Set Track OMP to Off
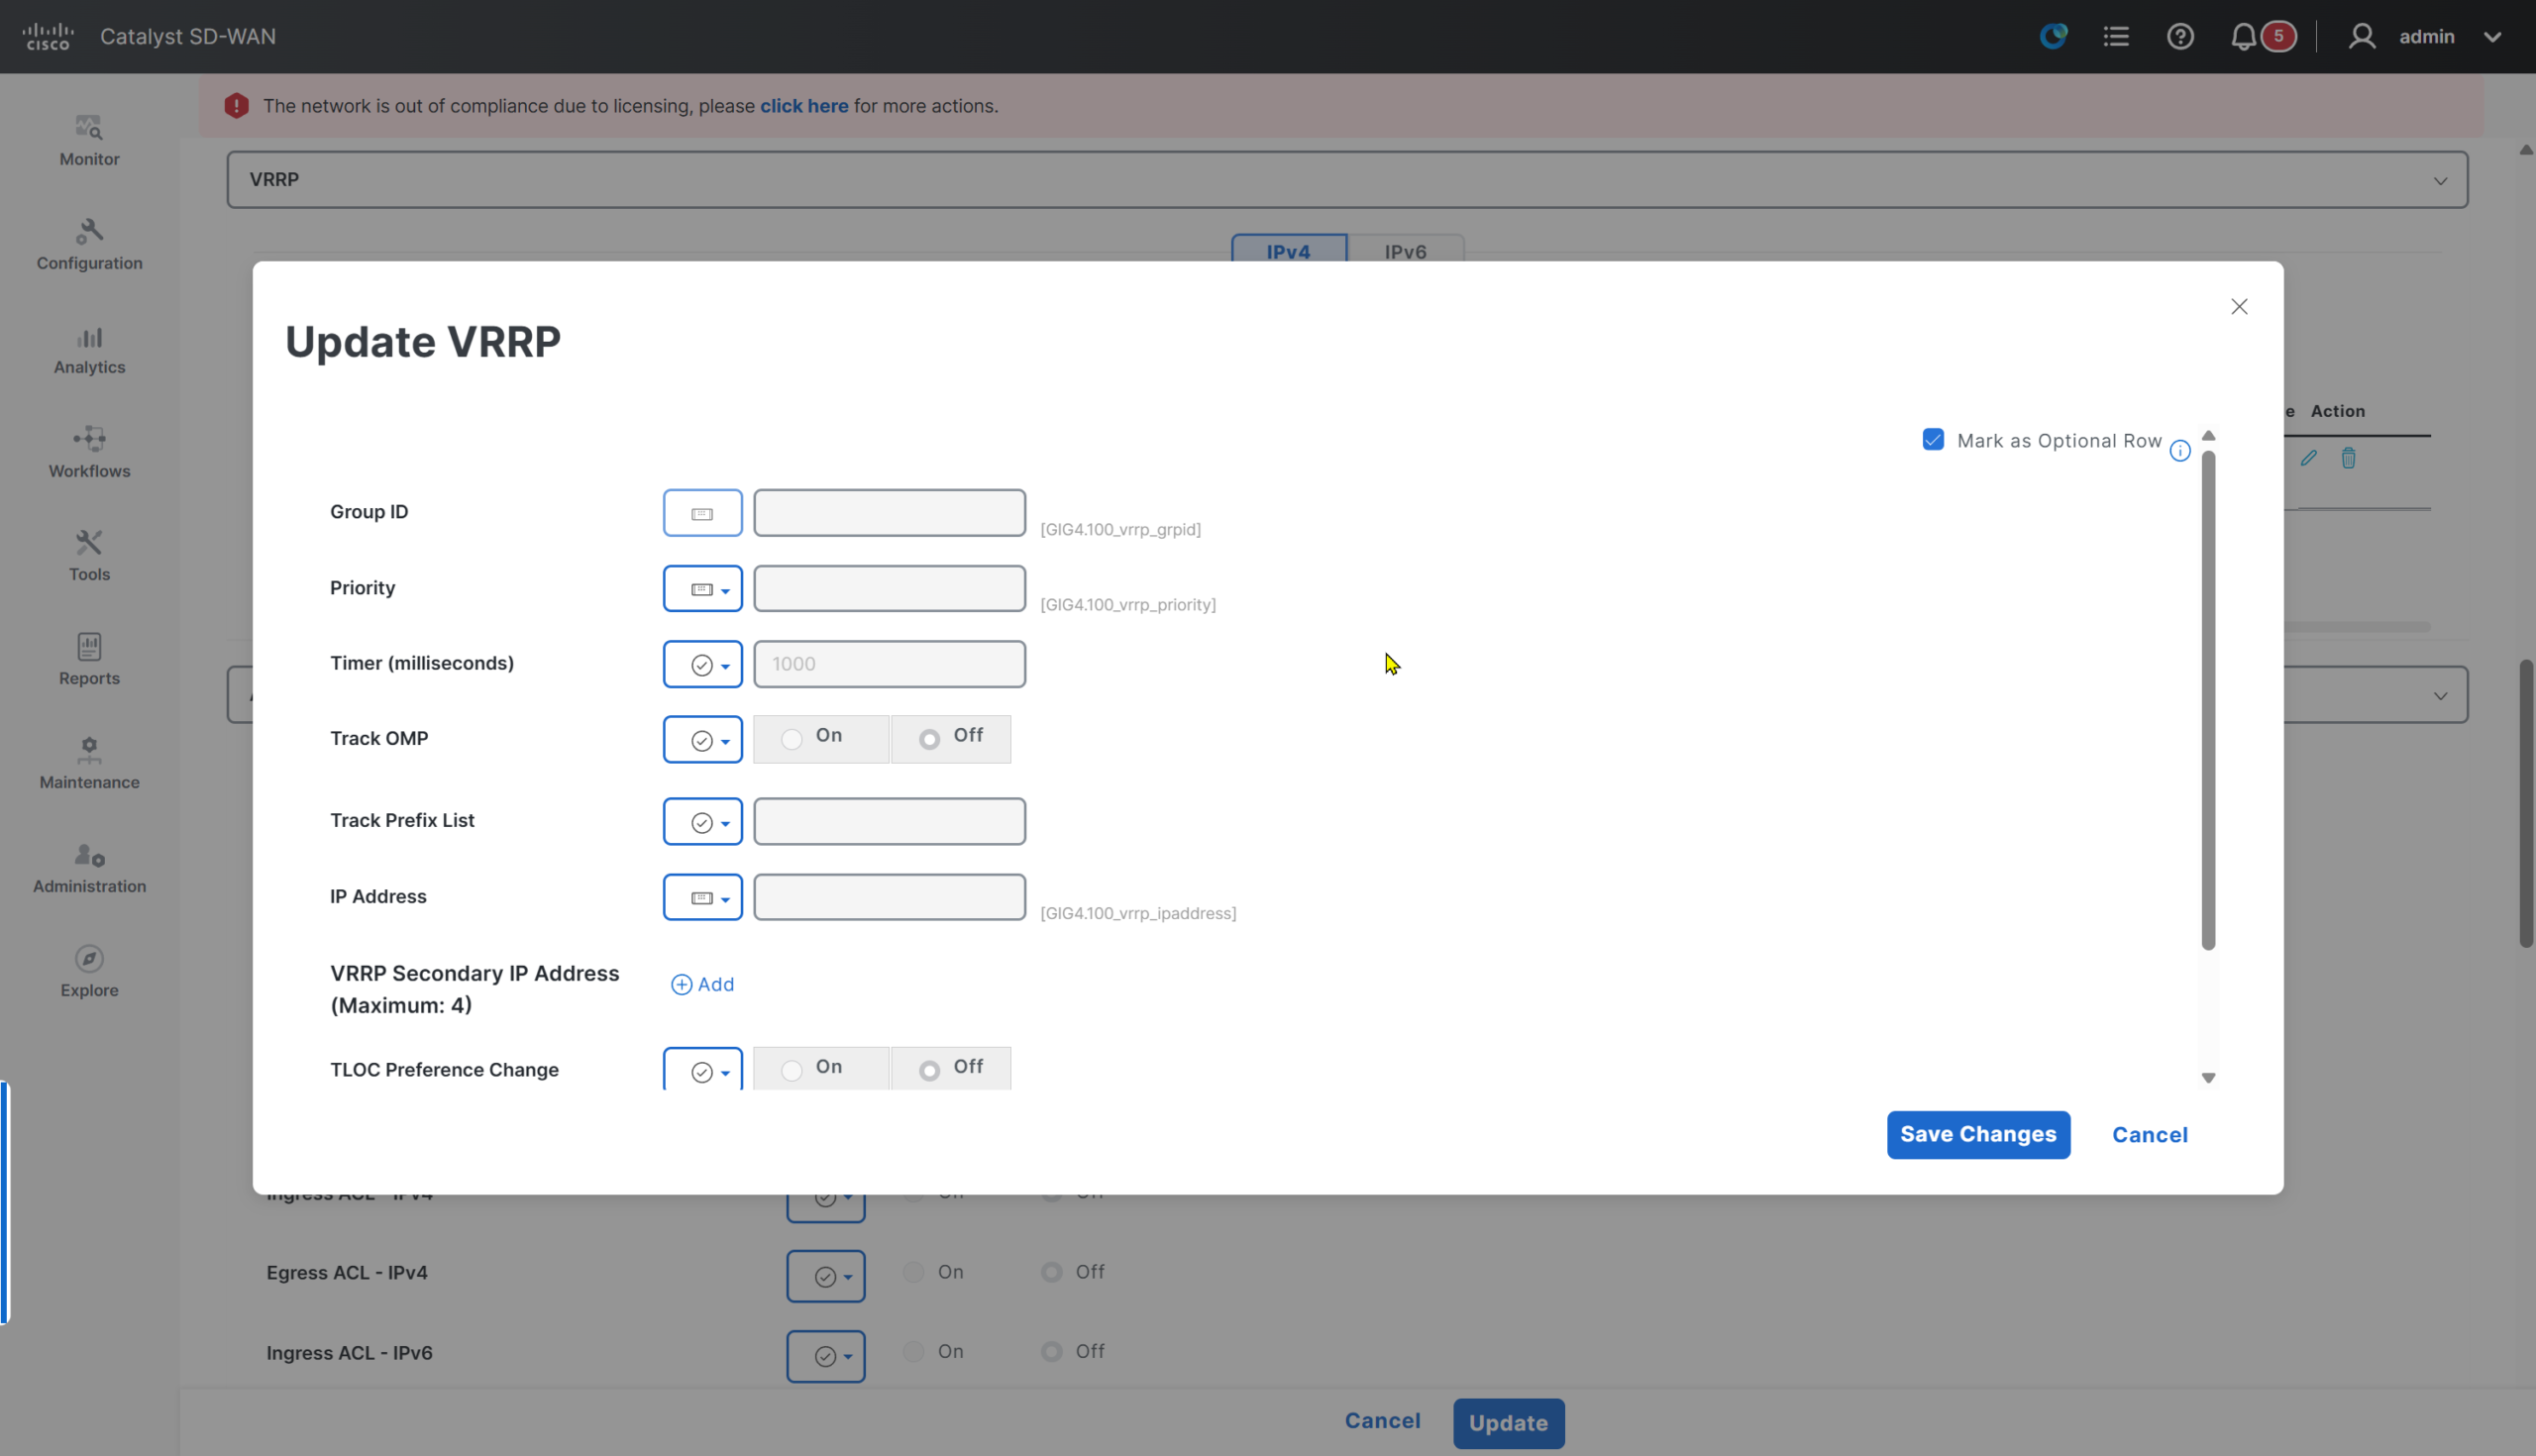This screenshot has height=1456, width=2536. coord(929,739)
